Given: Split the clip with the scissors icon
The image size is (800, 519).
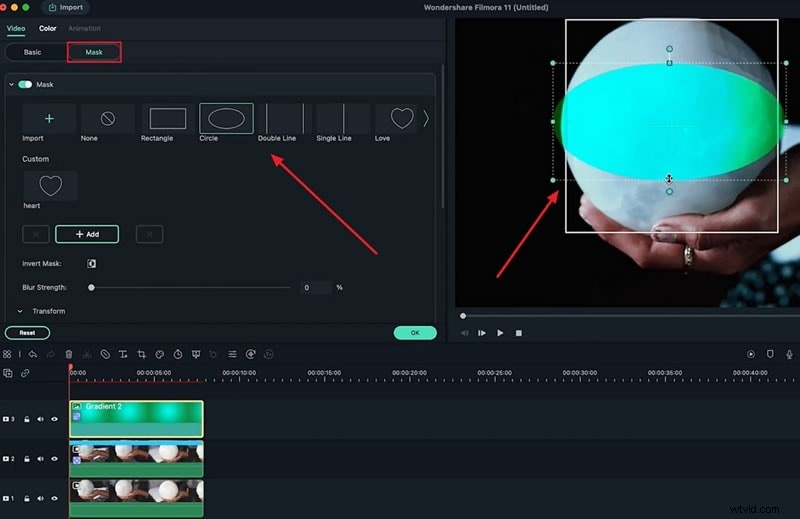Looking at the screenshot, I should tap(87, 354).
